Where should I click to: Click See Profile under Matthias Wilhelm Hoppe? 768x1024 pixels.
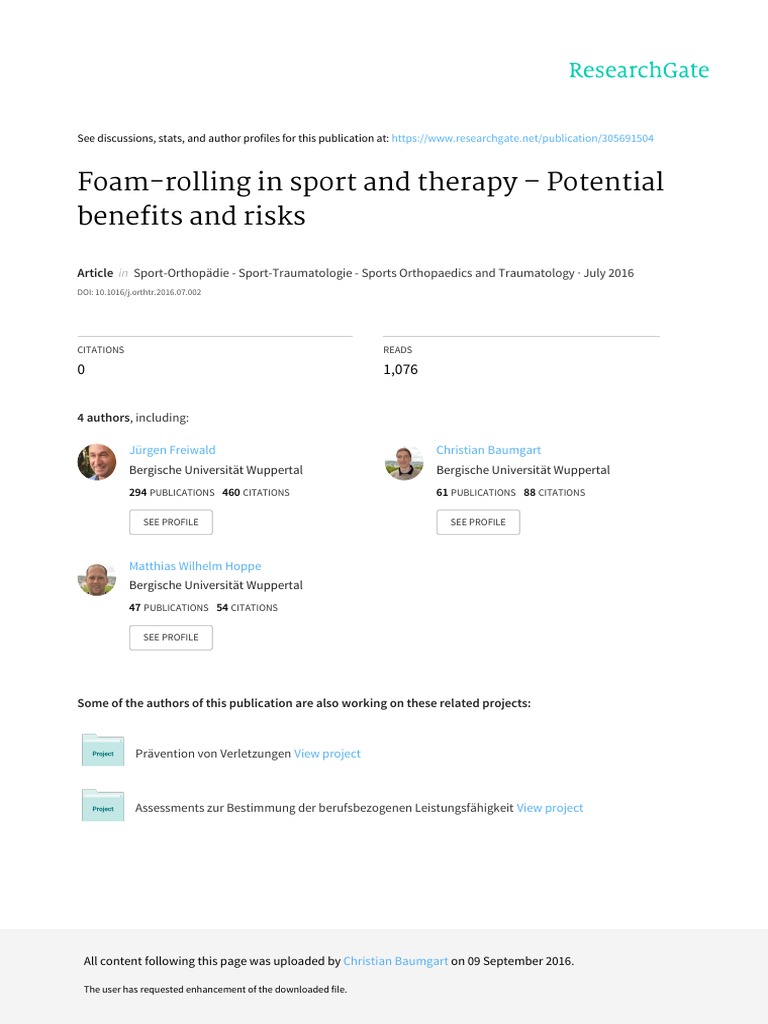coord(171,637)
